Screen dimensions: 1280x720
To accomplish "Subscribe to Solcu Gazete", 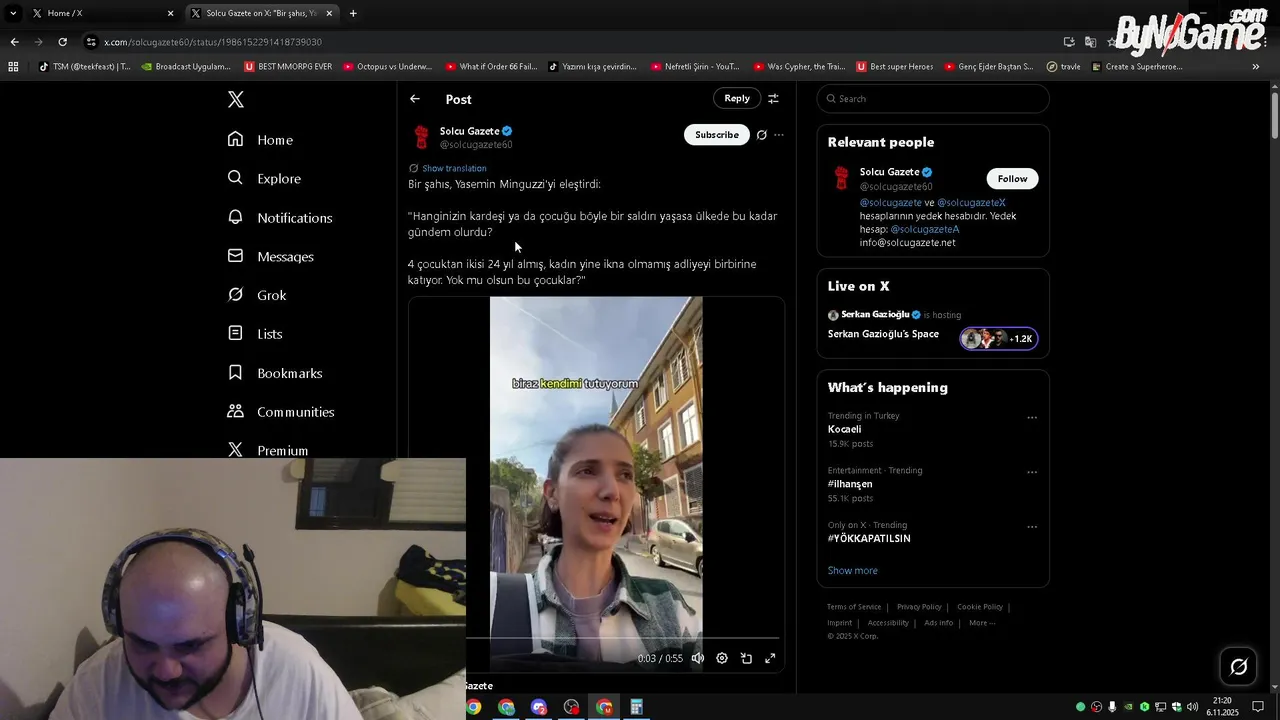I will (x=717, y=135).
